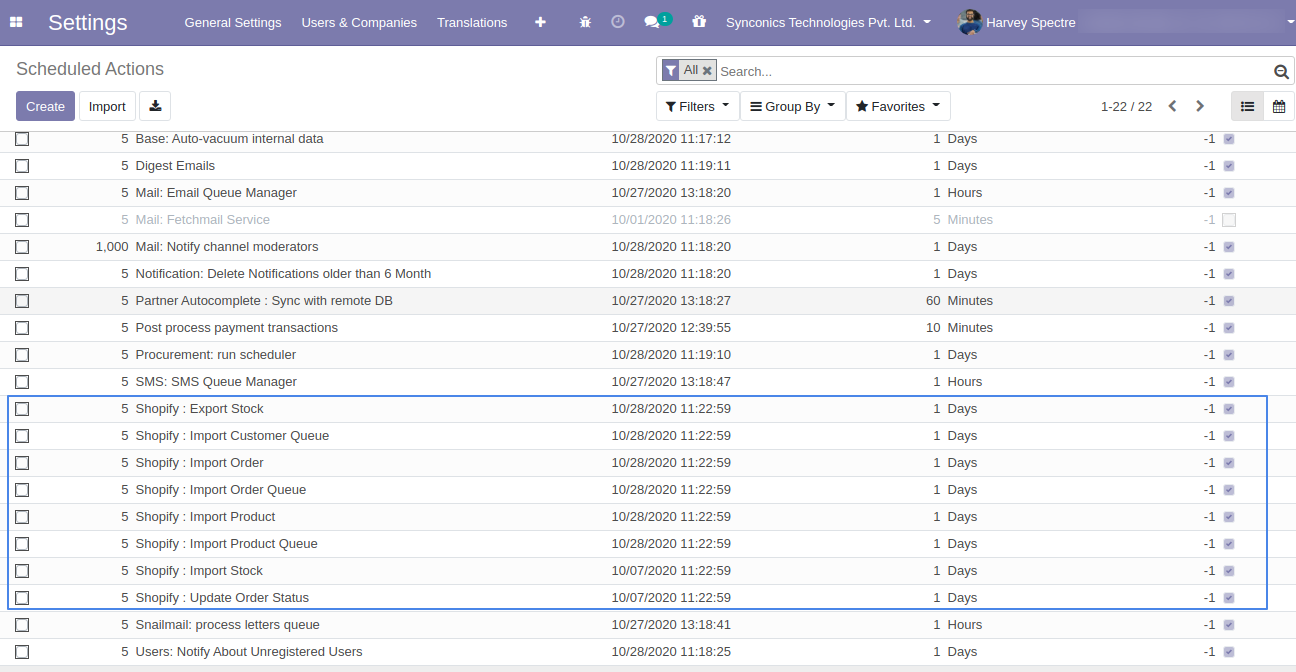Open the General Settings menu
This screenshot has height=672, width=1296.
[x=233, y=22]
